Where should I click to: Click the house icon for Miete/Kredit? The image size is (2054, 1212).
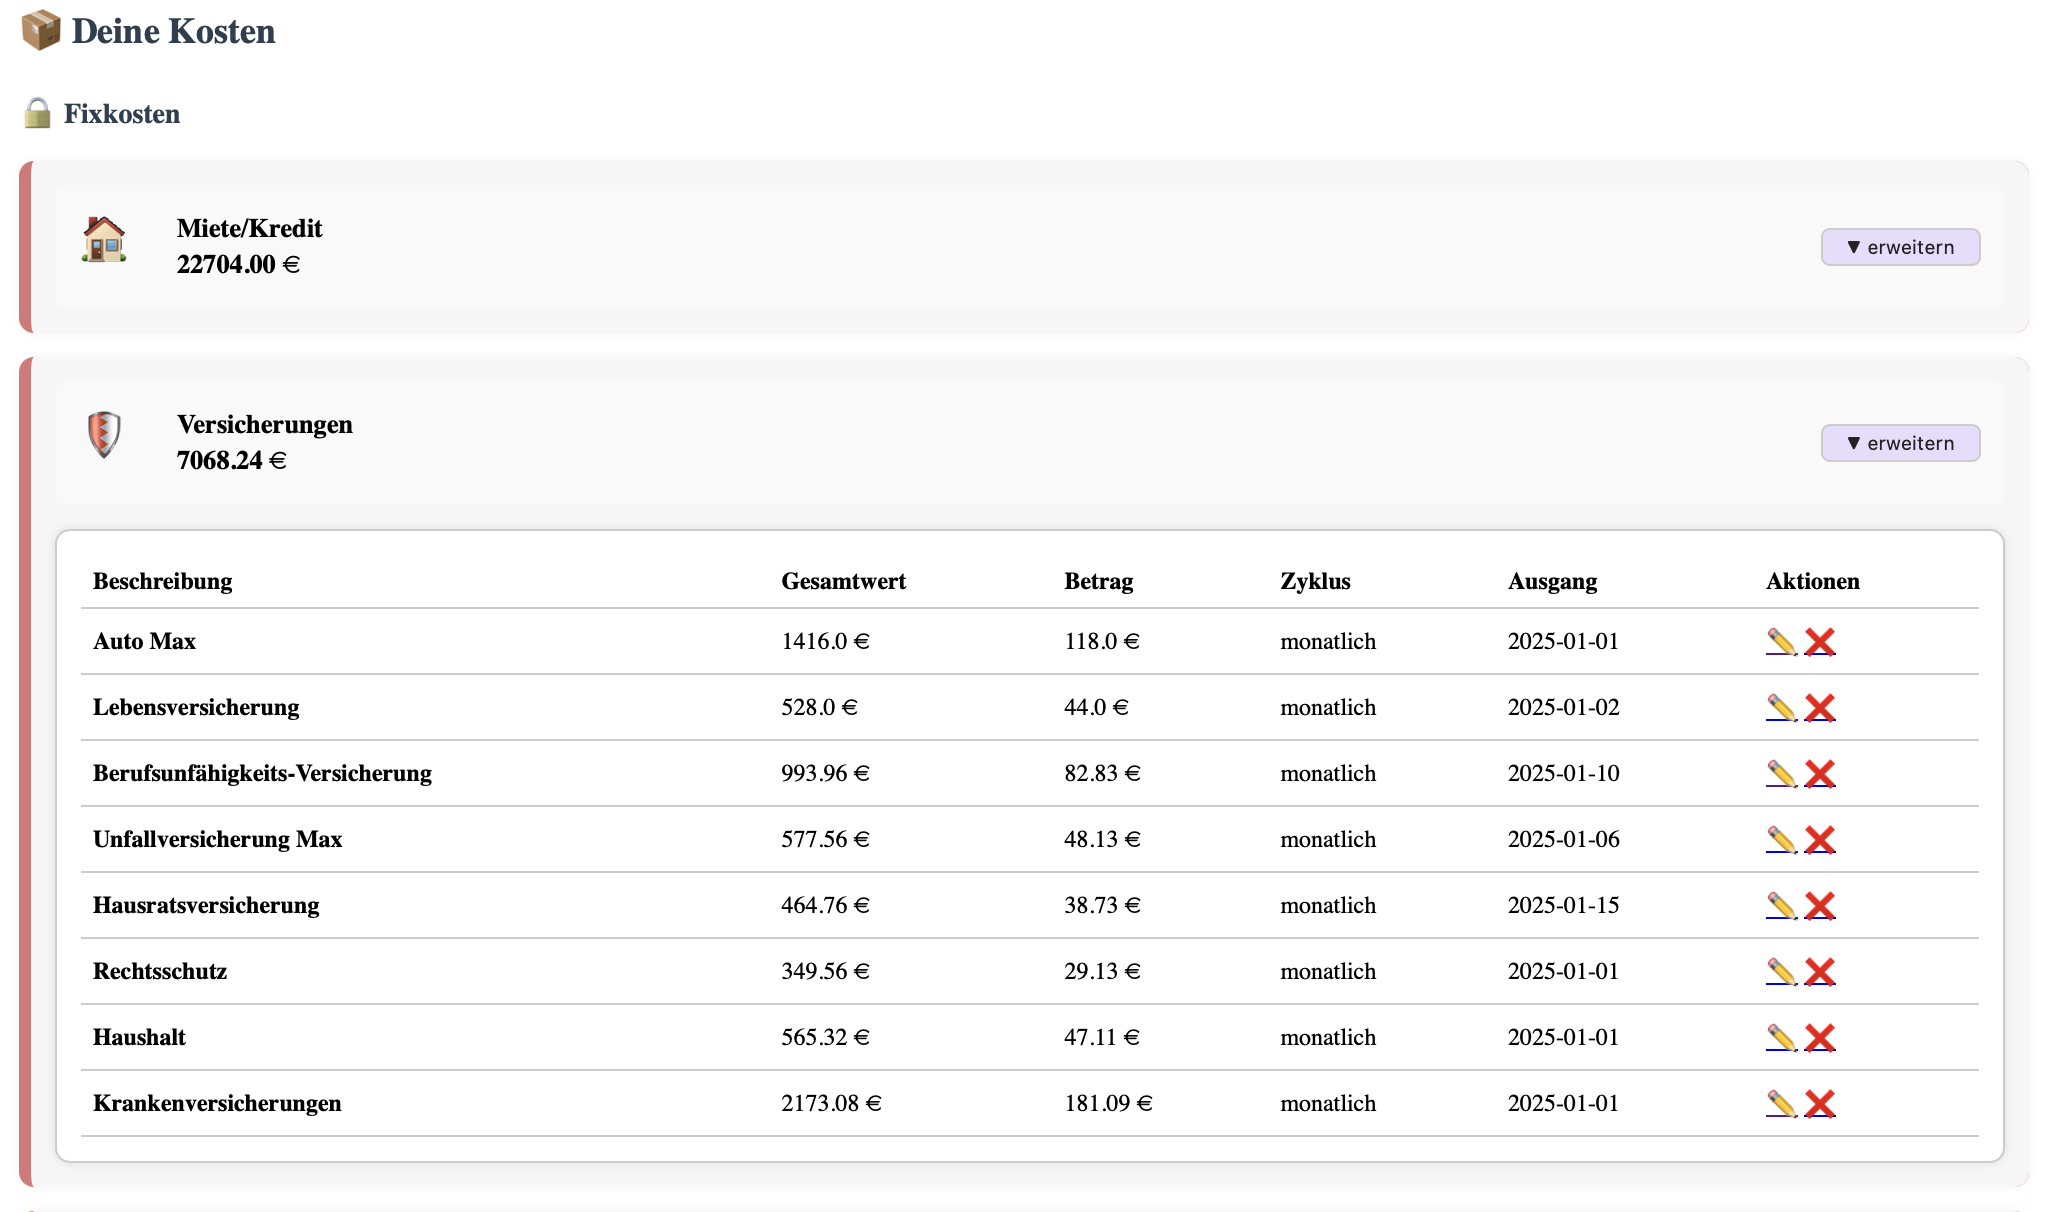(x=104, y=240)
